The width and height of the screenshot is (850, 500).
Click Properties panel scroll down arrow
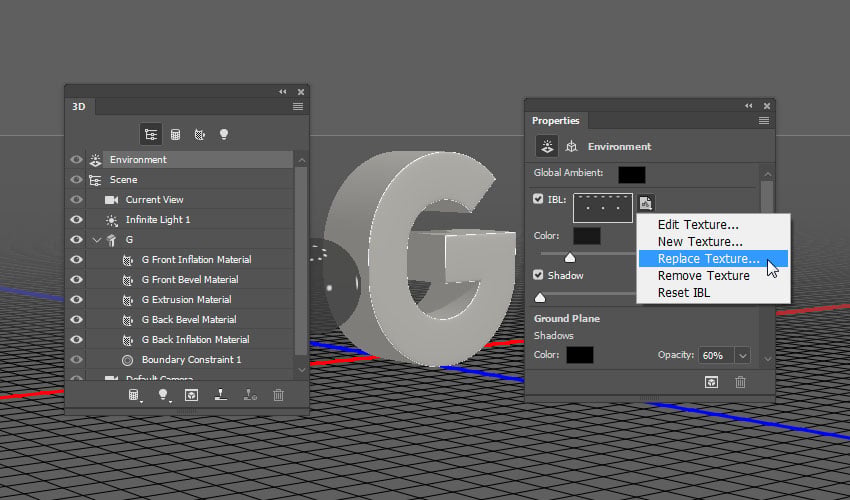pos(768,359)
